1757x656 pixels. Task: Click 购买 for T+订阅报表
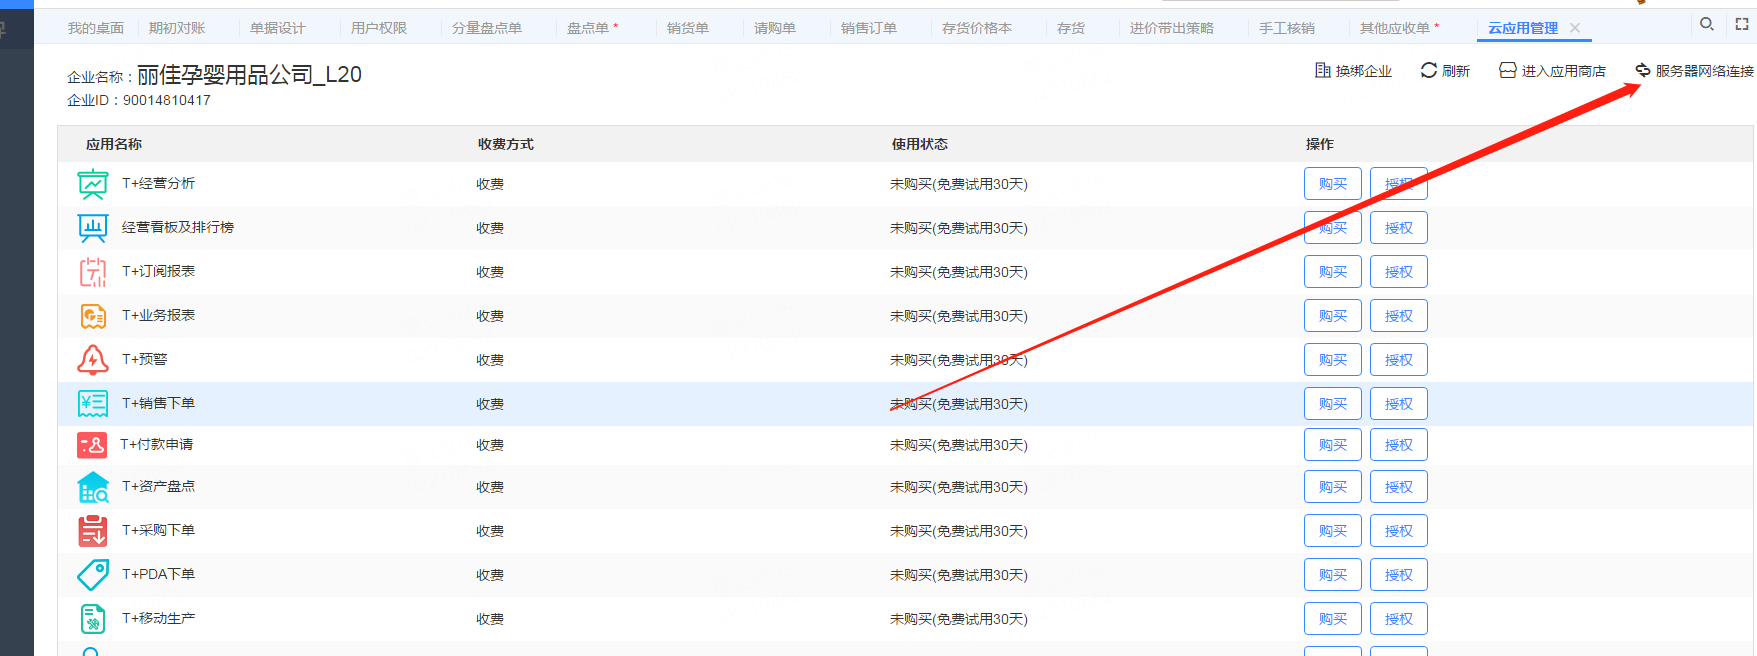(1333, 272)
